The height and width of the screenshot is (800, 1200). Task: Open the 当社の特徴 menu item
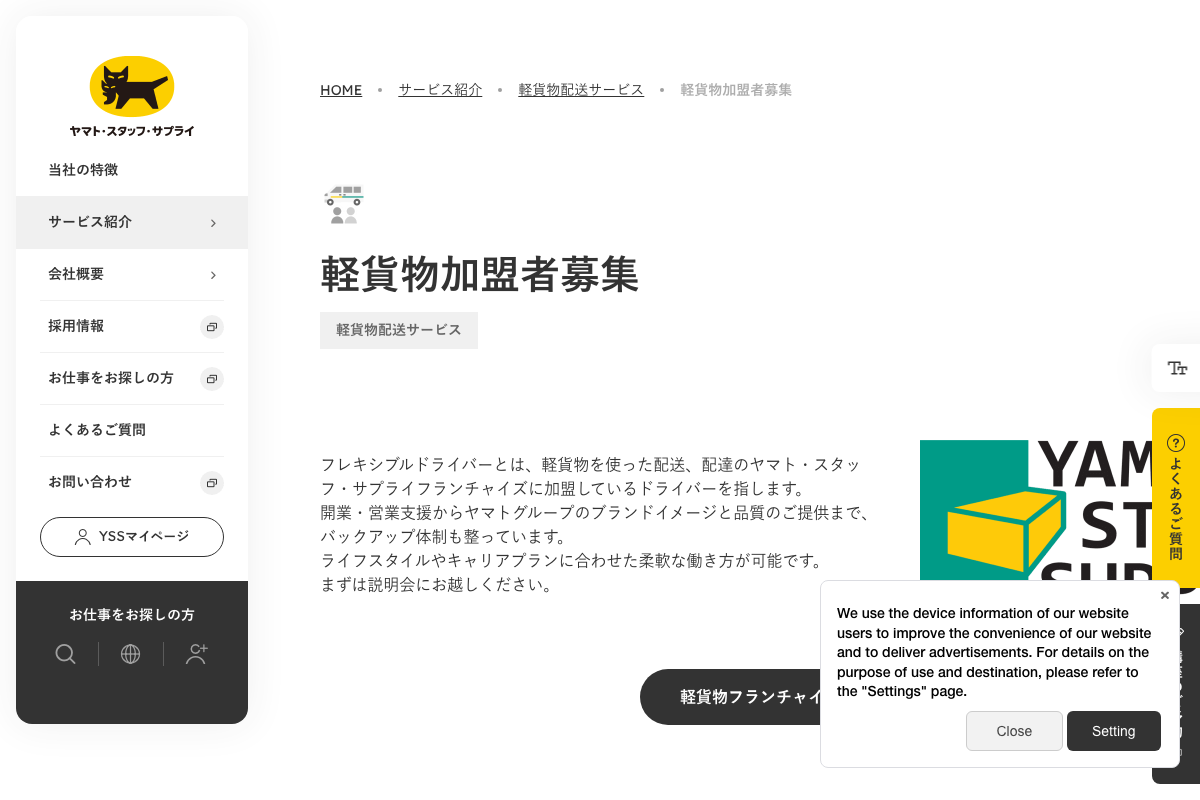pyautogui.click(x=132, y=170)
